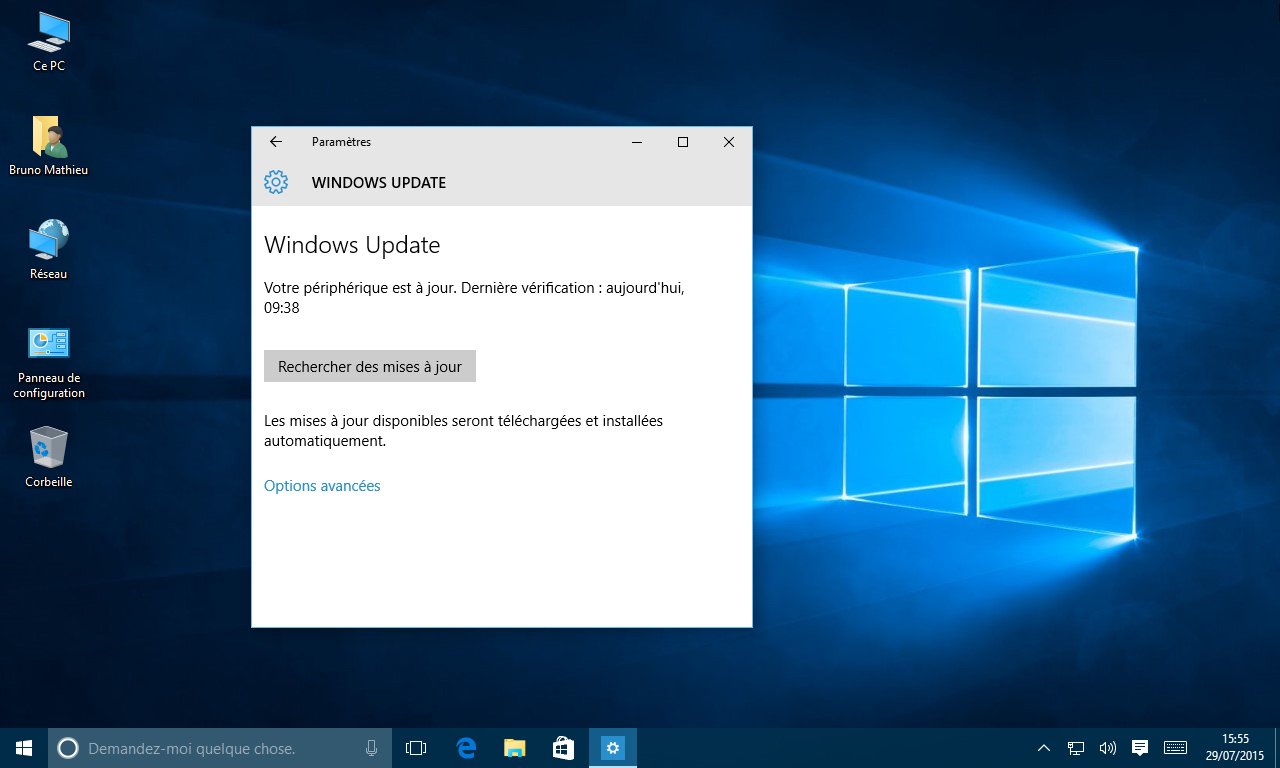
Task: Open the Options avancées link
Action: 322,486
